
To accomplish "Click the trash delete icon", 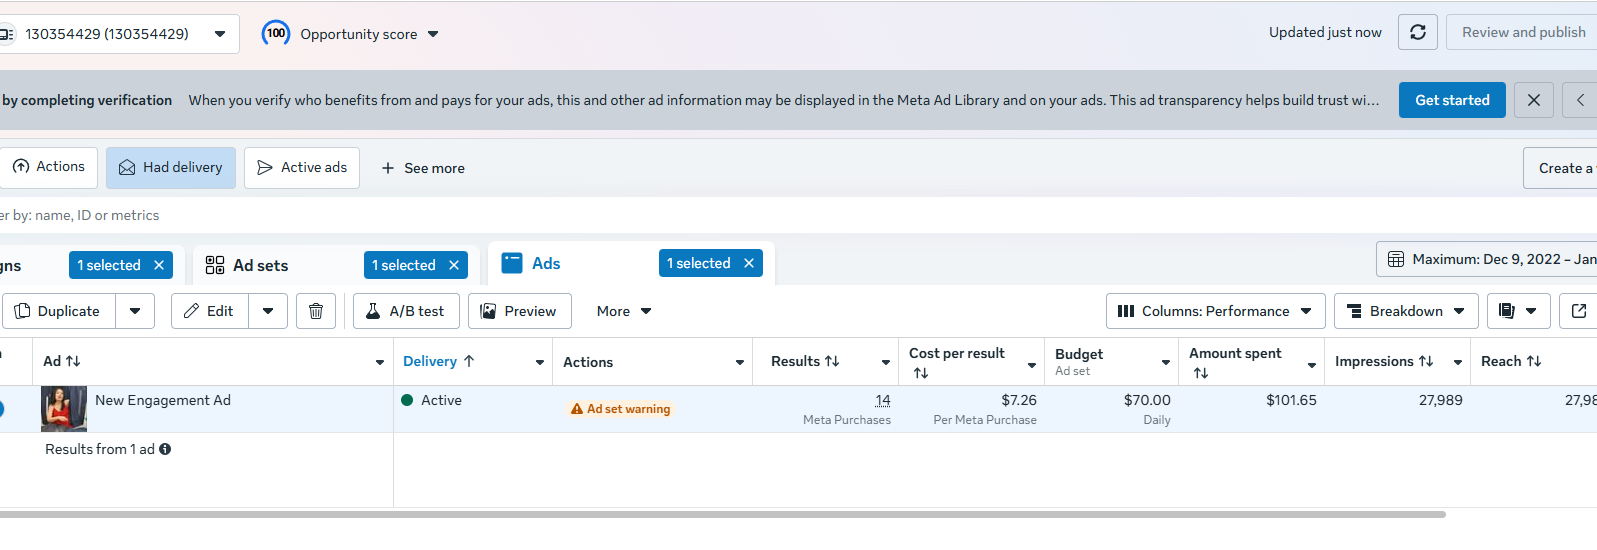I will click(316, 311).
